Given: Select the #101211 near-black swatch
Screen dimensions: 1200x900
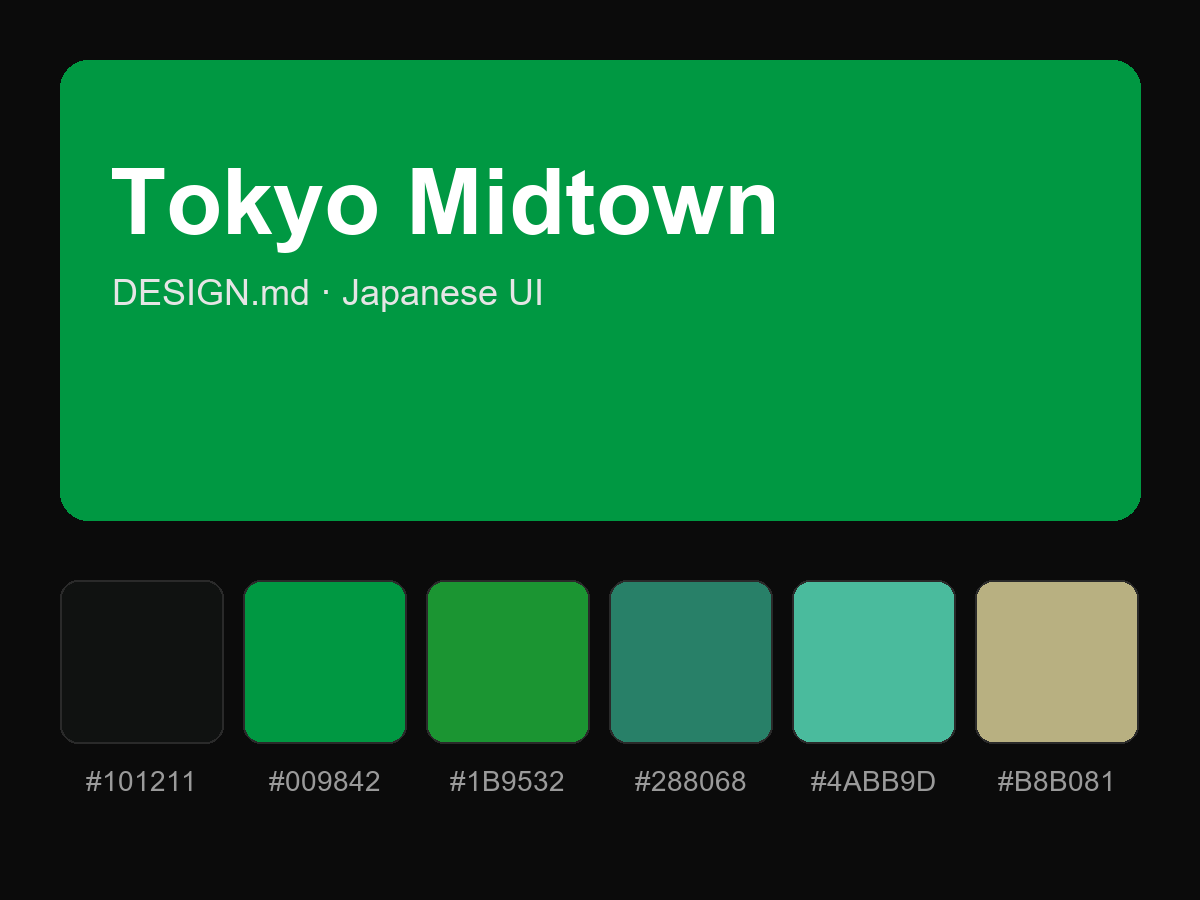Looking at the screenshot, I should [142, 662].
